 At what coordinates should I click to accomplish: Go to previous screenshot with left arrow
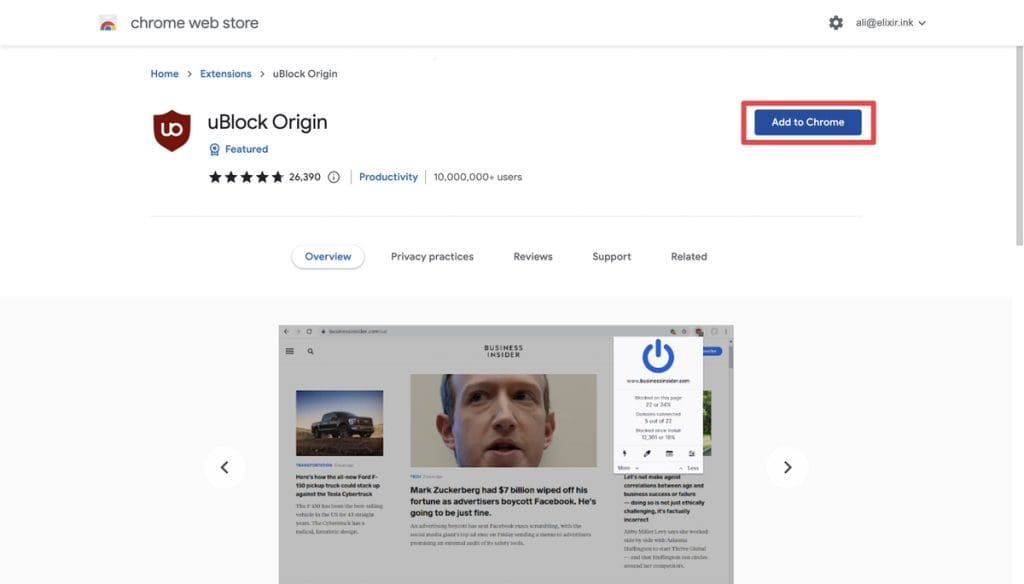click(x=225, y=467)
